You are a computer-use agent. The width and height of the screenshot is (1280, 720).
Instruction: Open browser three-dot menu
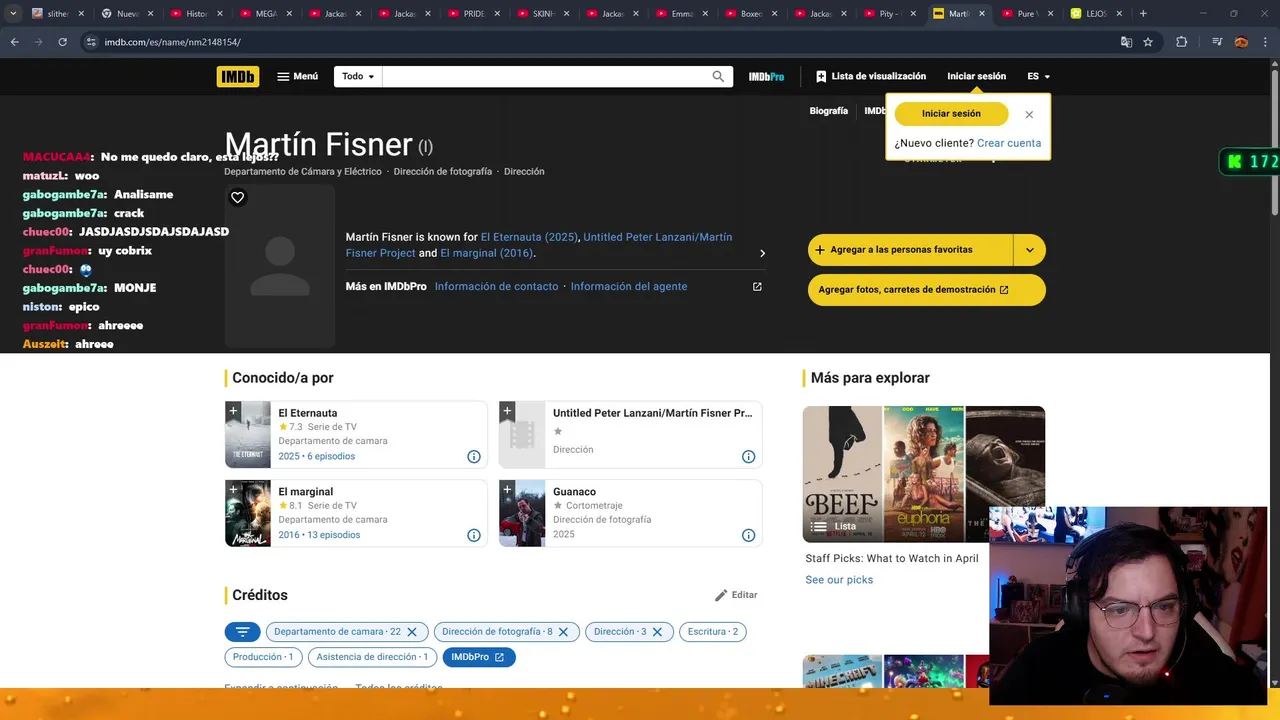coord(1265,42)
